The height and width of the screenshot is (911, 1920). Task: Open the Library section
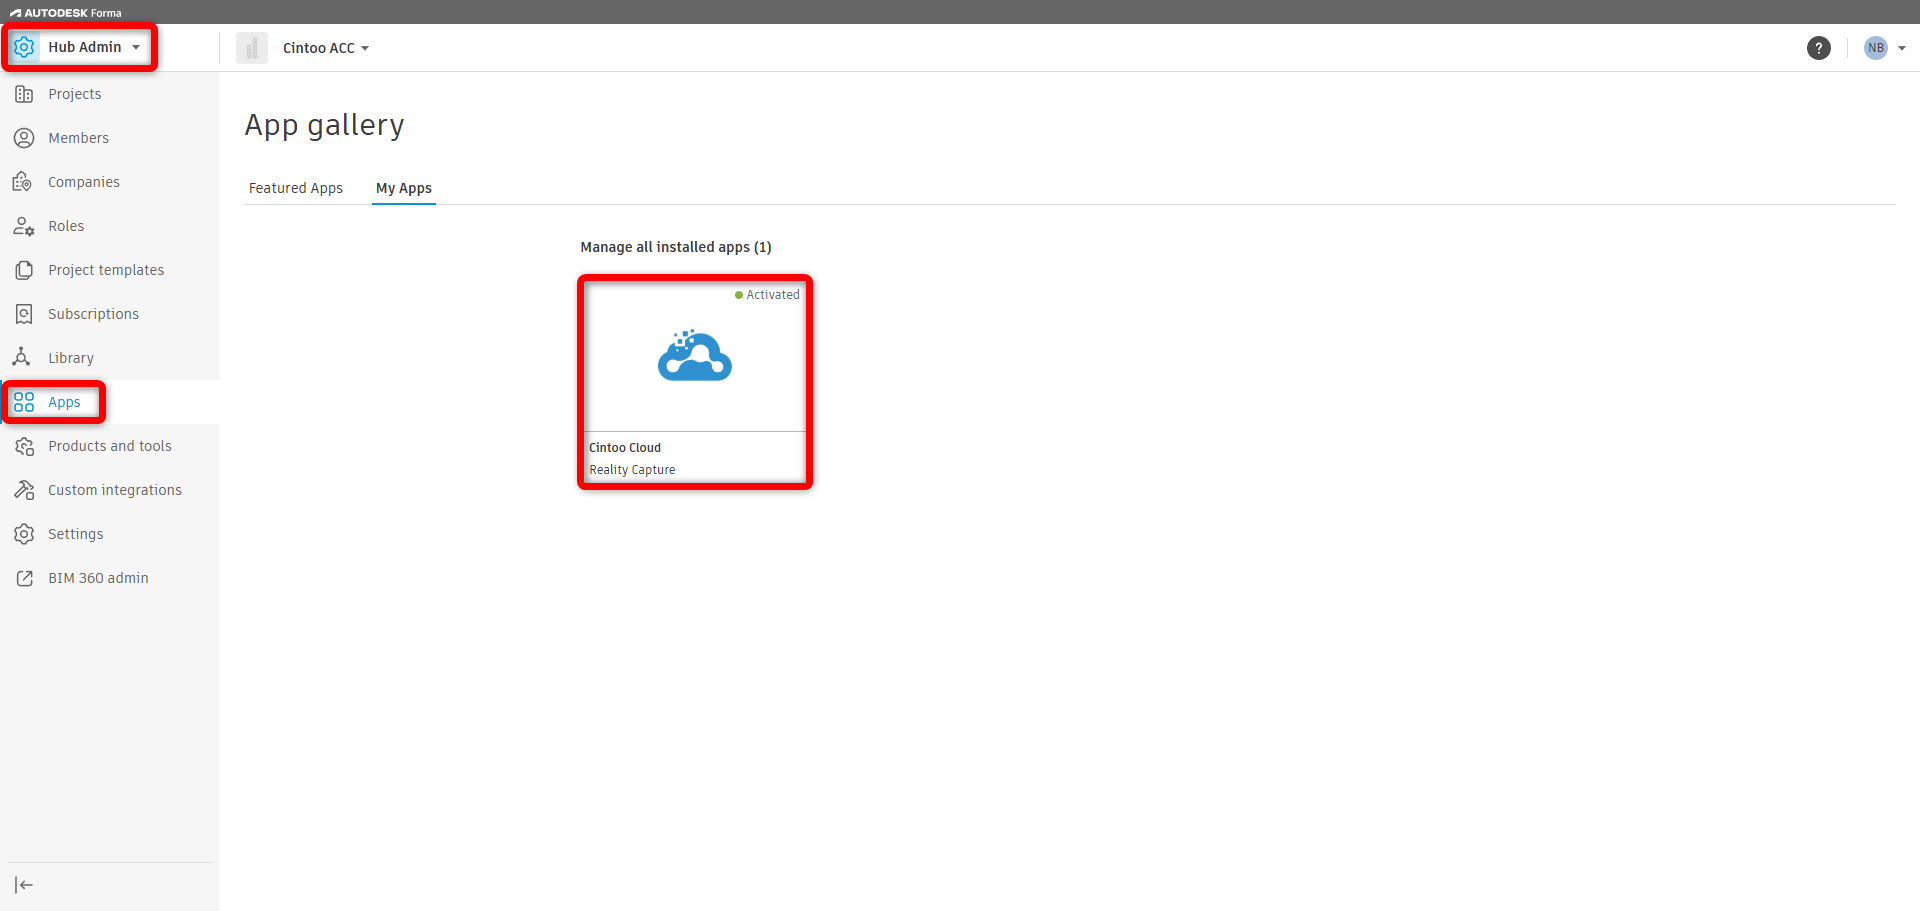pyautogui.click(x=71, y=358)
